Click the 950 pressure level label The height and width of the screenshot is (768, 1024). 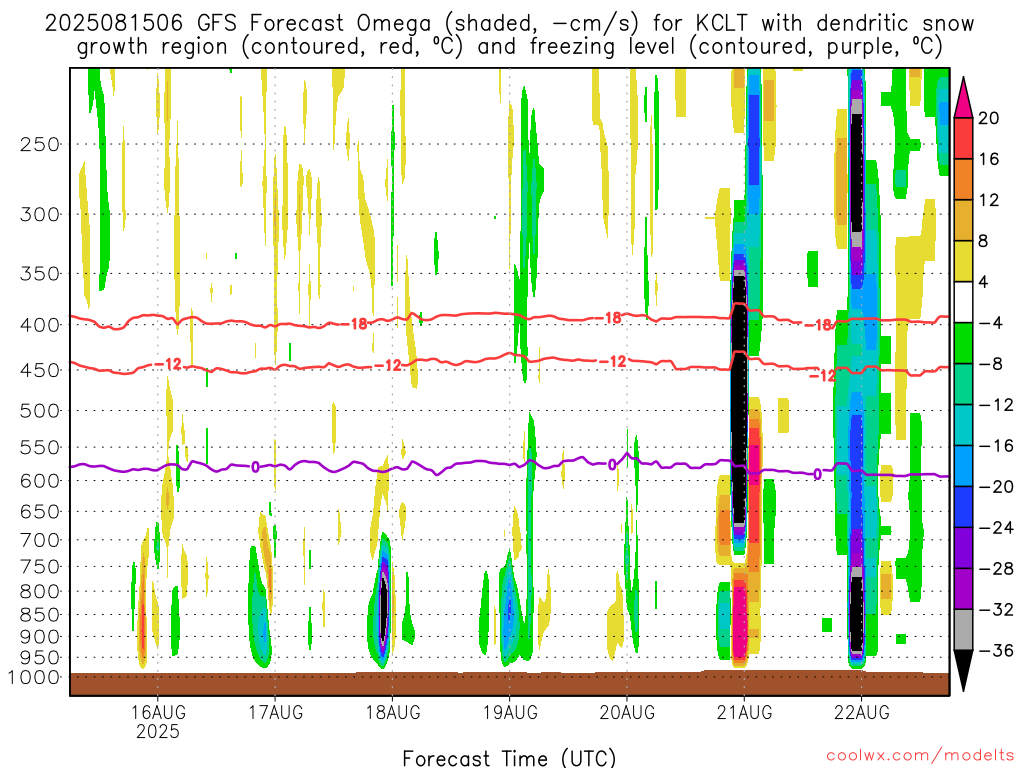[40, 658]
